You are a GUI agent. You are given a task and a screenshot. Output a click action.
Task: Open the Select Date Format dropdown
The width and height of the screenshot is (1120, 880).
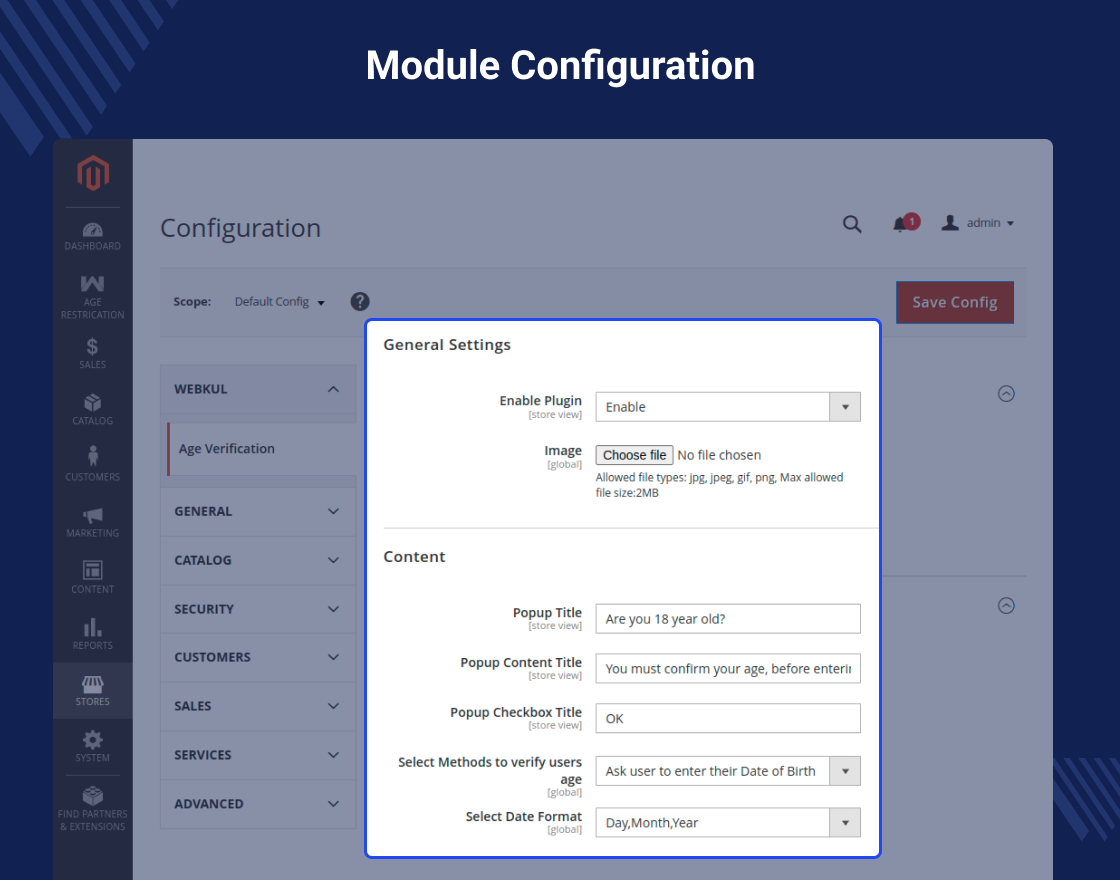click(x=728, y=823)
